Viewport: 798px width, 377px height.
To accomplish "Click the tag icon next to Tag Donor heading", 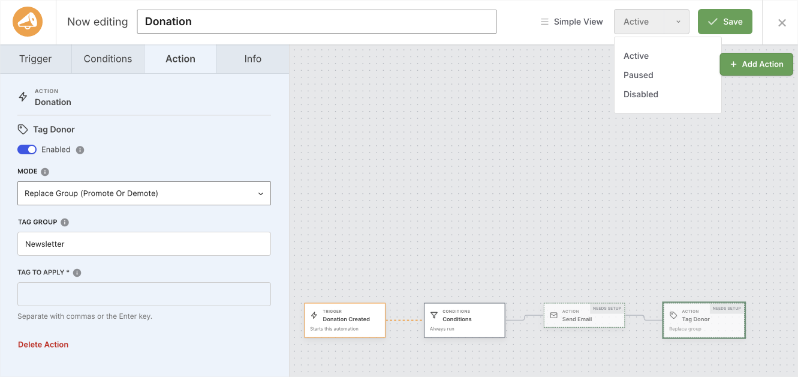I will pyautogui.click(x=22, y=129).
